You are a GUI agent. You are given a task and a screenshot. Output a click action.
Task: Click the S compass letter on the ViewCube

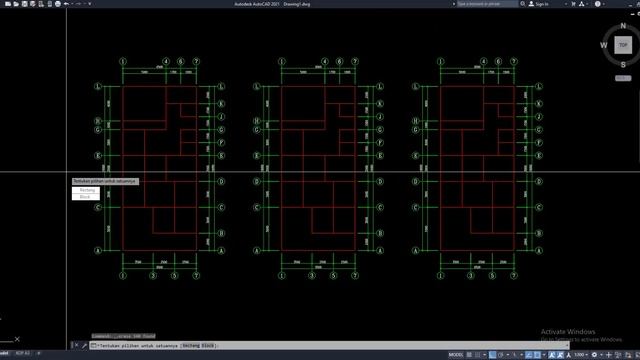[x=623, y=64]
